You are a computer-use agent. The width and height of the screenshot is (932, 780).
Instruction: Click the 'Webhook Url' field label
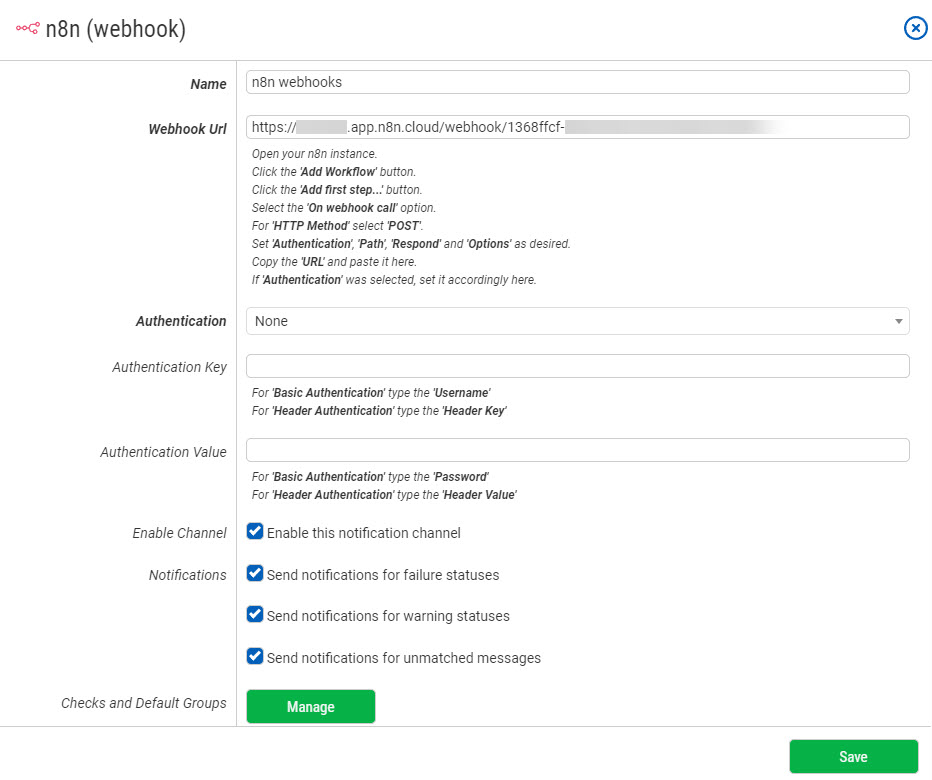187,129
